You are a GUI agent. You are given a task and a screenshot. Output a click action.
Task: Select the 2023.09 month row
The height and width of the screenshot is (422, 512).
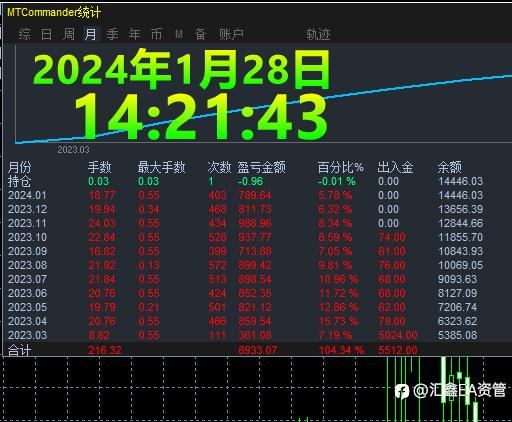(x=256, y=251)
